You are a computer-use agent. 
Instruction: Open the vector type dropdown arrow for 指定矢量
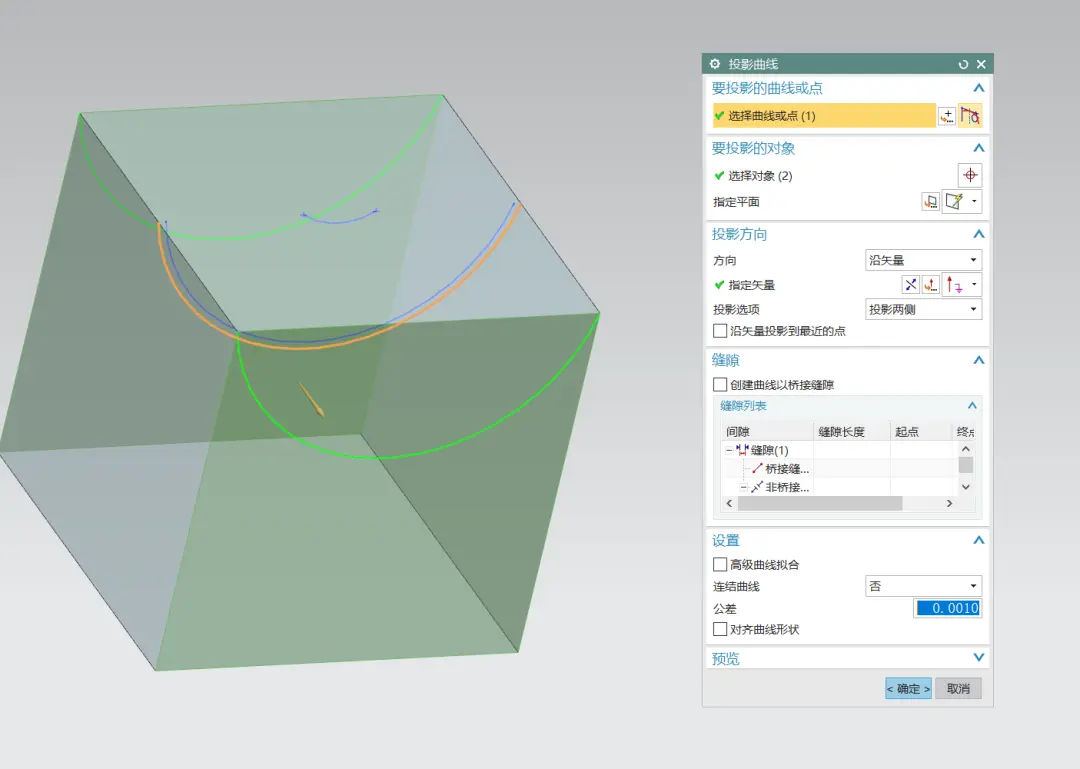pos(974,285)
